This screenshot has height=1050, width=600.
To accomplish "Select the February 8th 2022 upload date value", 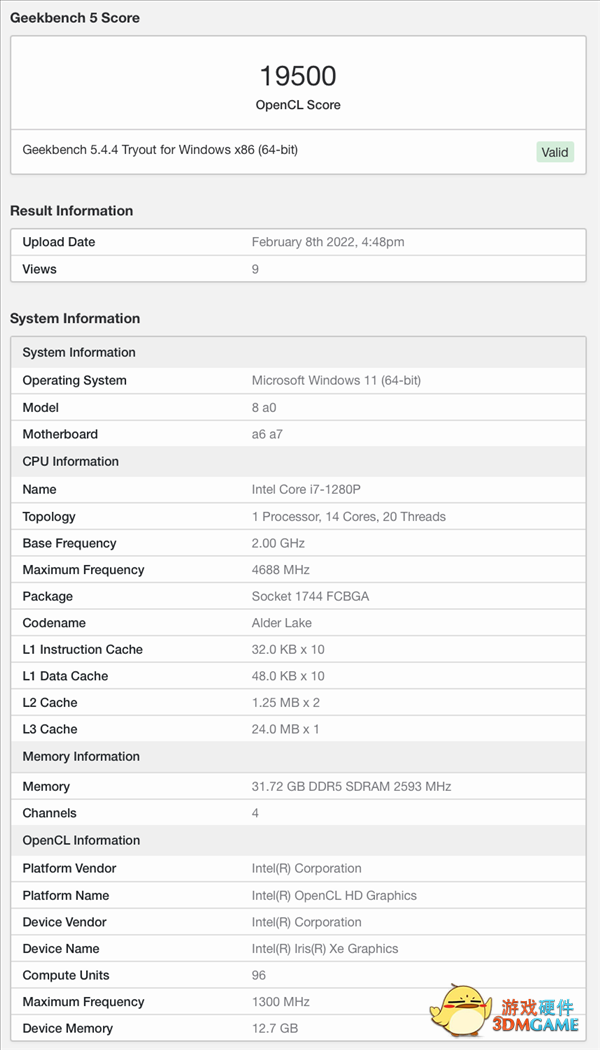I will point(328,242).
